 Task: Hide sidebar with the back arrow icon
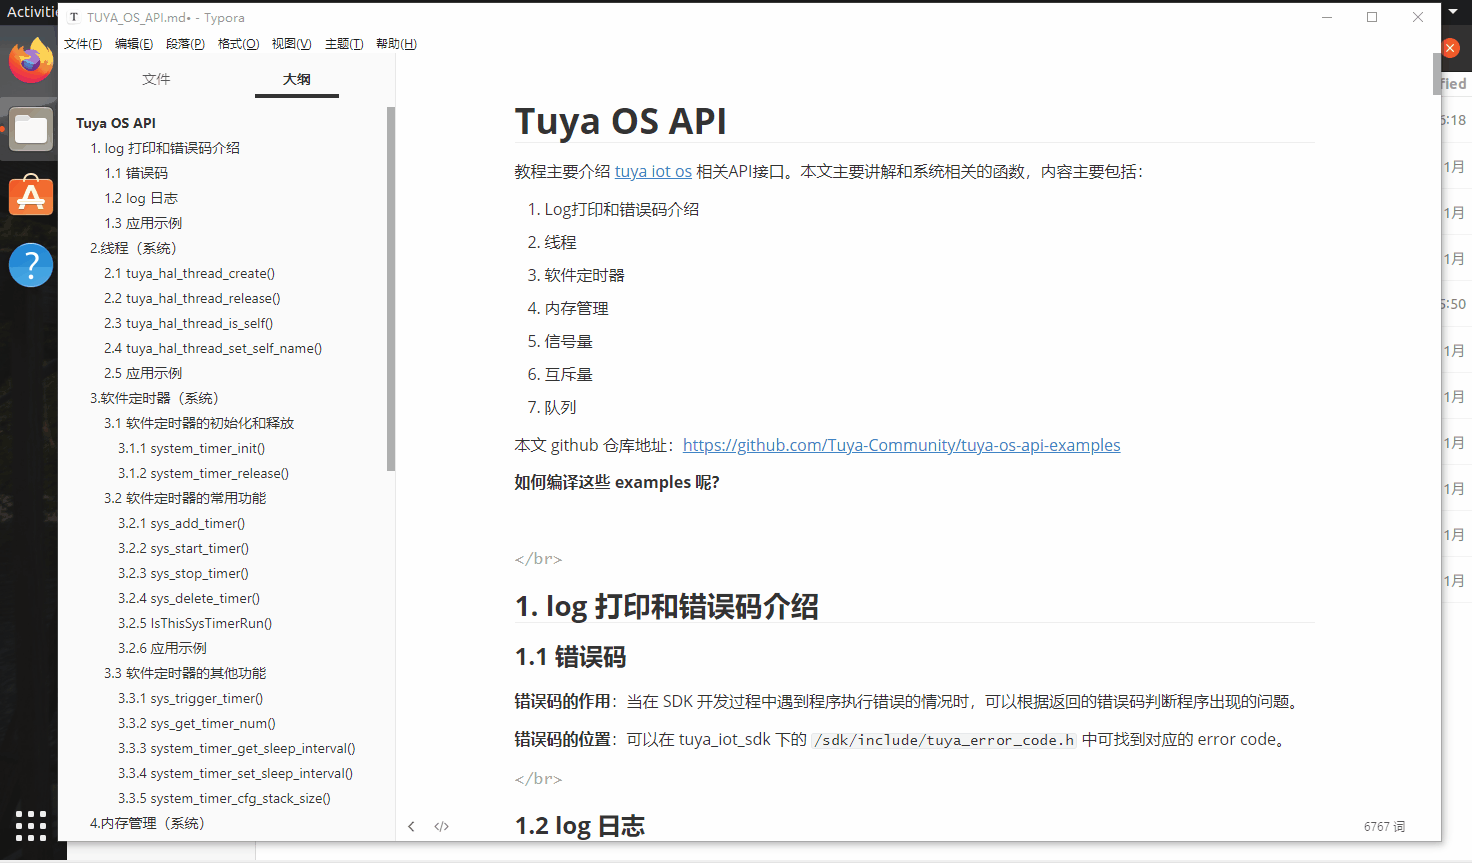pos(411,826)
